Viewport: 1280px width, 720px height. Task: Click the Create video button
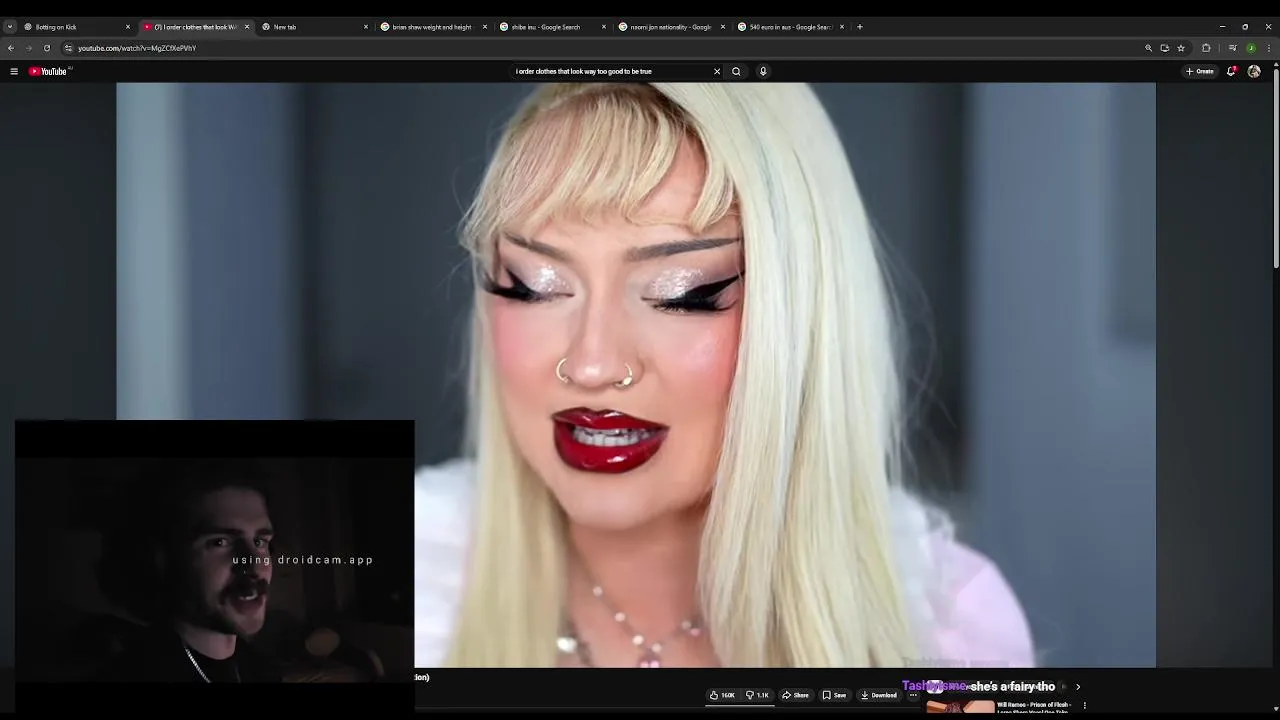coord(1199,71)
